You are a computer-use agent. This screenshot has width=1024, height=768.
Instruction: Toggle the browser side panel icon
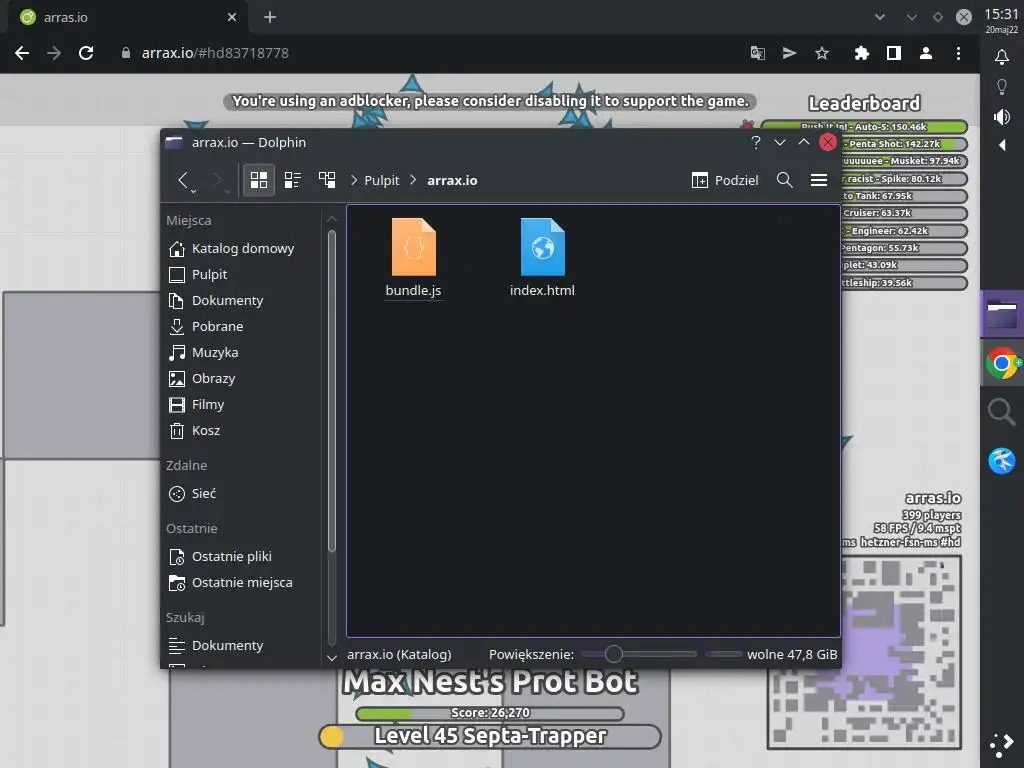click(893, 53)
